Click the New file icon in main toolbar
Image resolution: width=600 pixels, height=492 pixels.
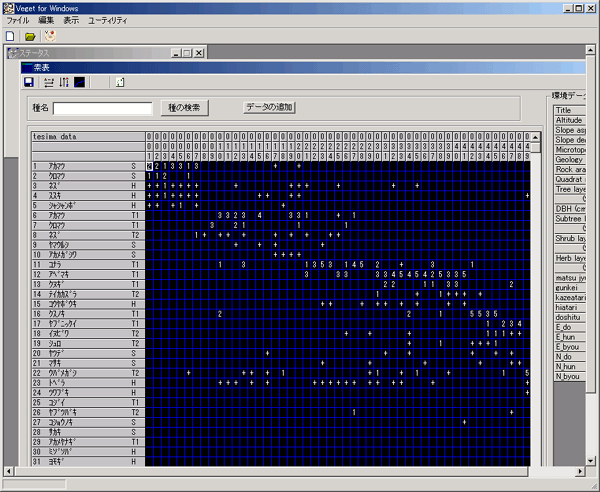(x=10, y=36)
